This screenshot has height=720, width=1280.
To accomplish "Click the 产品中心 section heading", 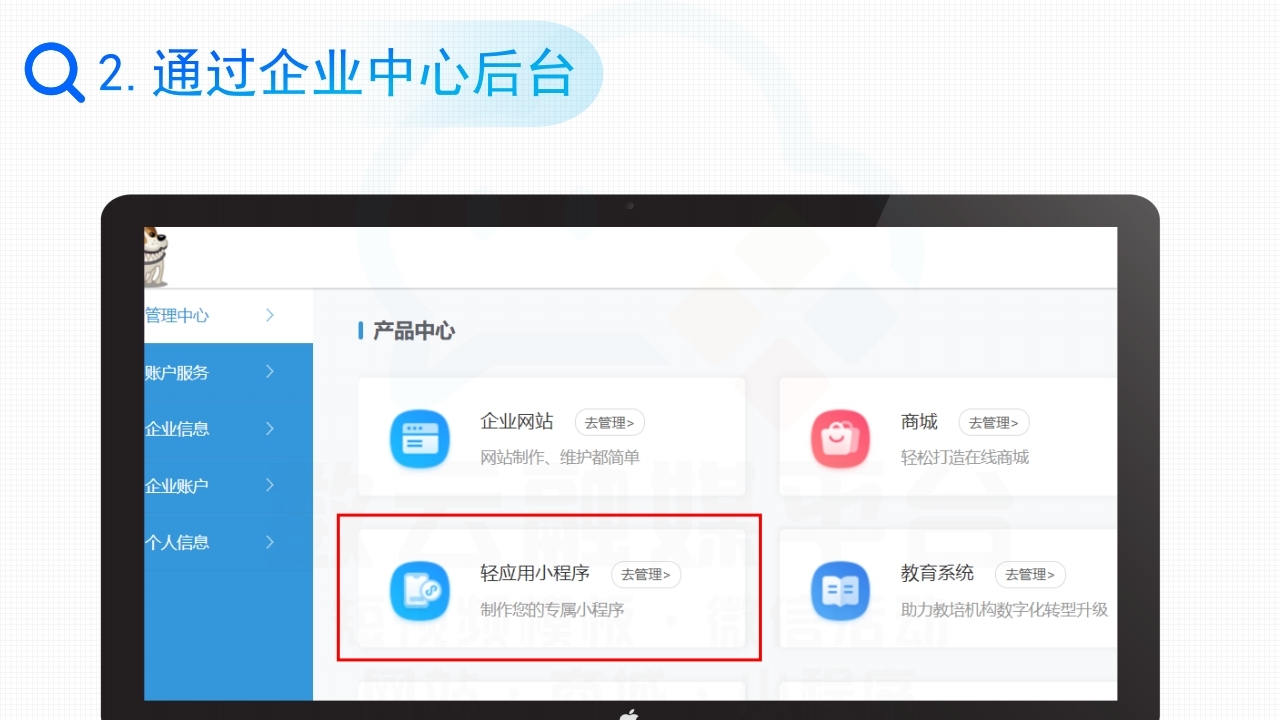I will coord(413,331).
